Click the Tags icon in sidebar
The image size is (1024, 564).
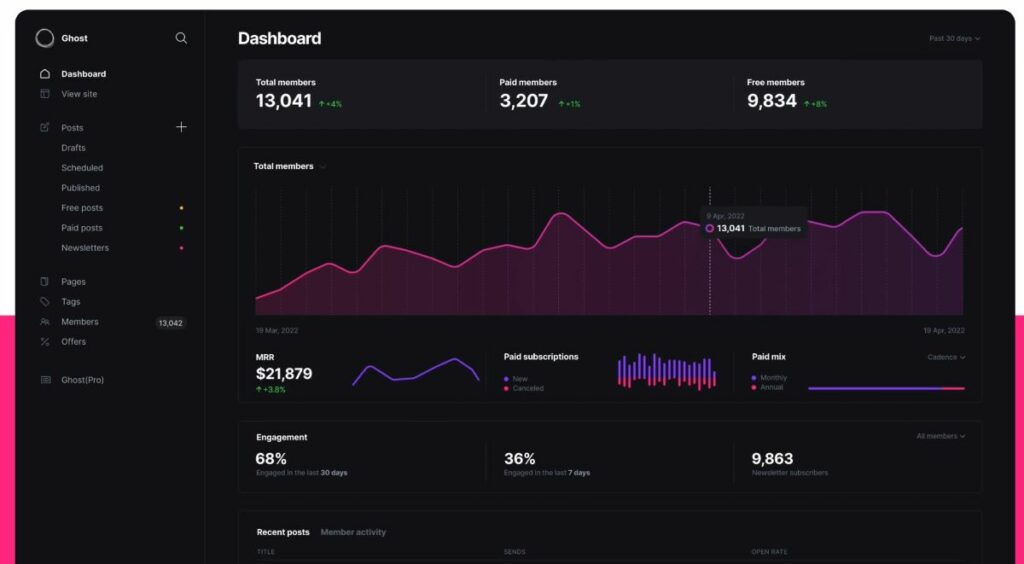44,302
